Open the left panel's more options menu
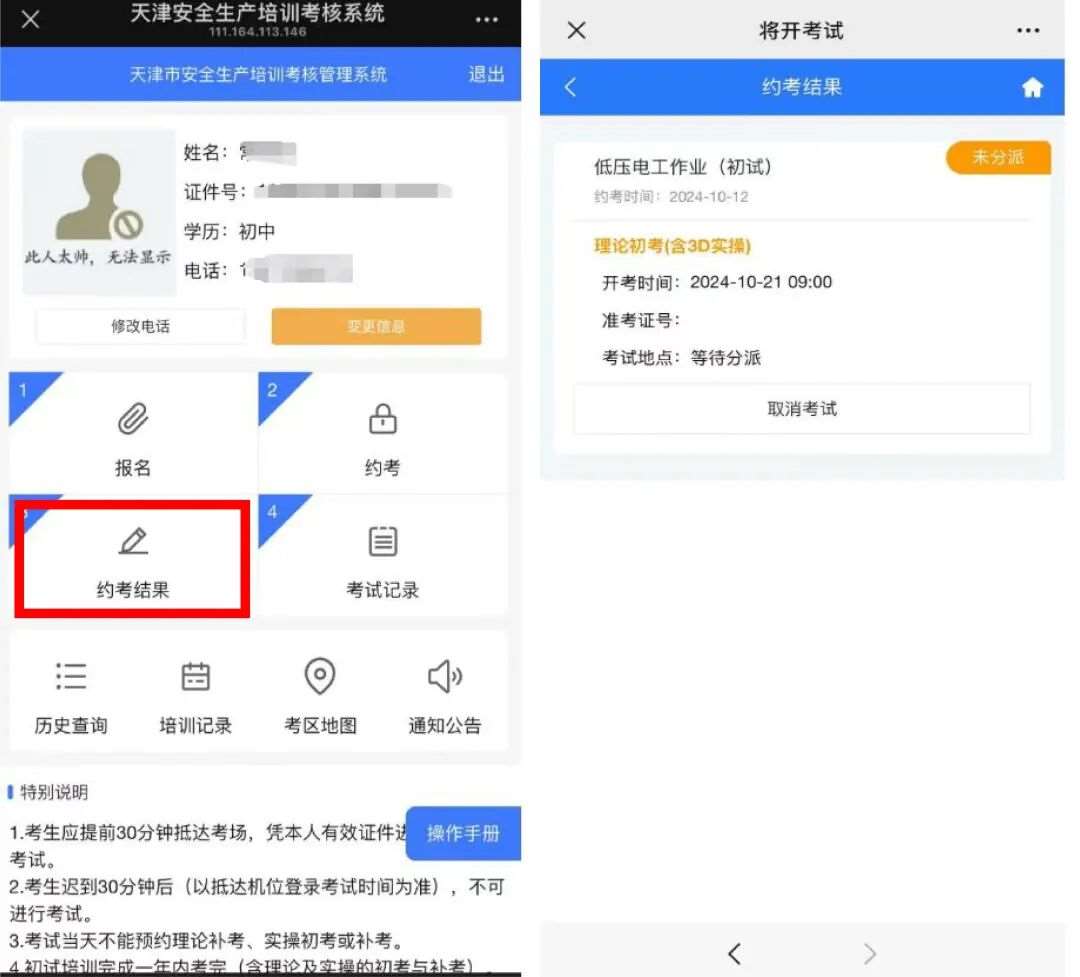 coord(486,20)
